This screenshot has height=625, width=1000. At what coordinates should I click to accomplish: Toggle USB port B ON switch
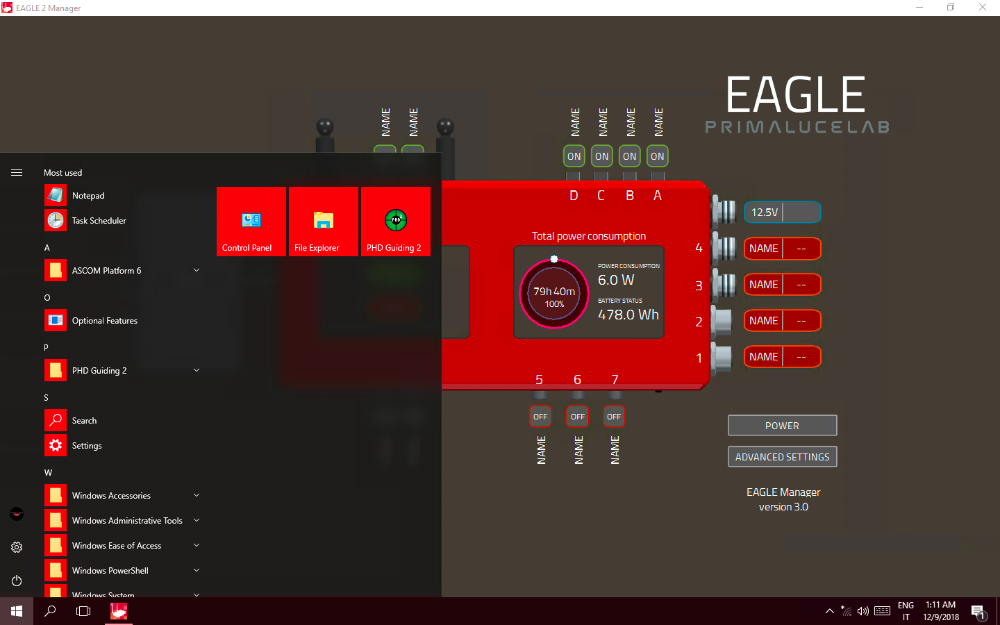pos(629,156)
